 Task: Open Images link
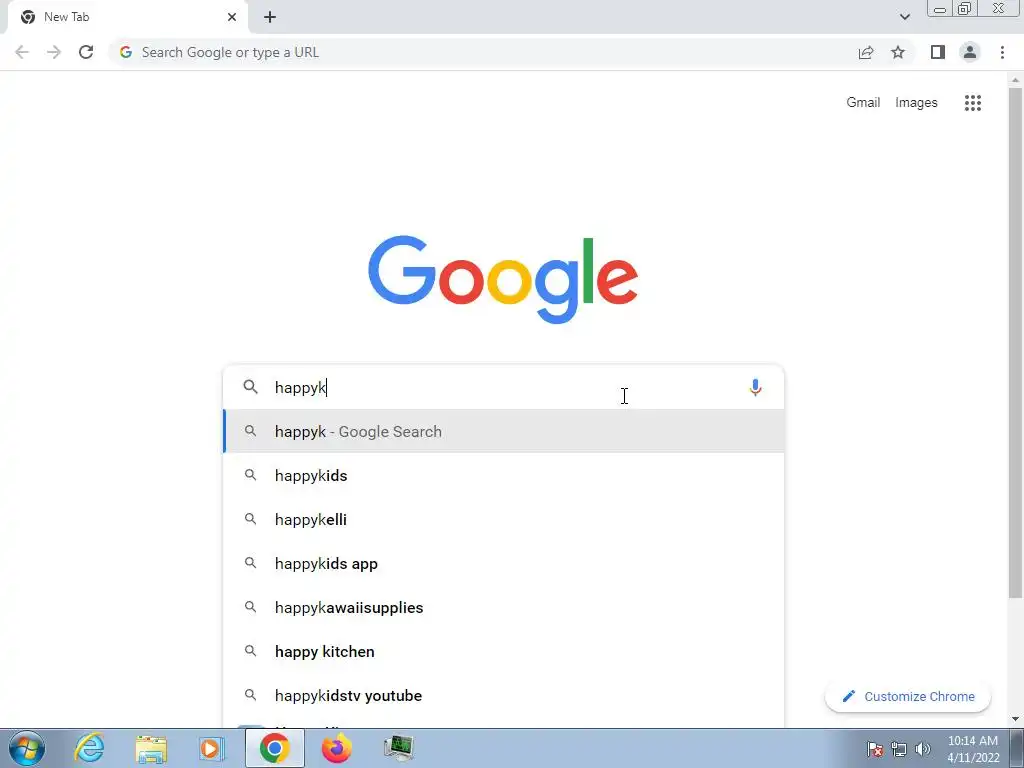pyautogui.click(x=916, y=103)
